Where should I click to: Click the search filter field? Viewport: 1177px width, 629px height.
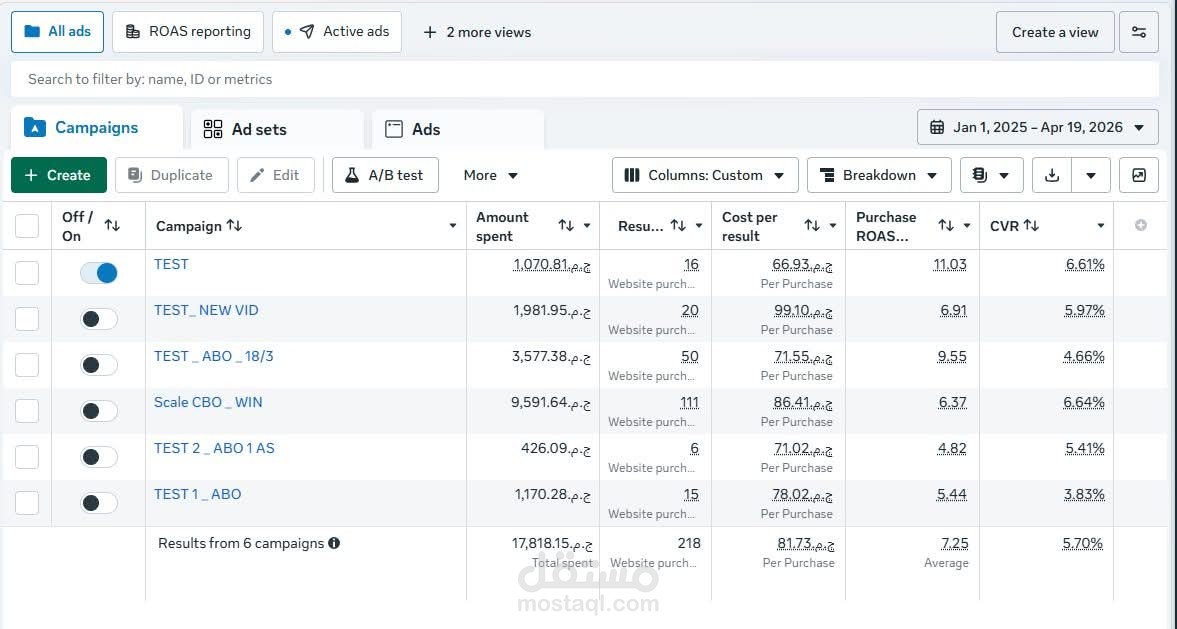(x=585, y=79)
